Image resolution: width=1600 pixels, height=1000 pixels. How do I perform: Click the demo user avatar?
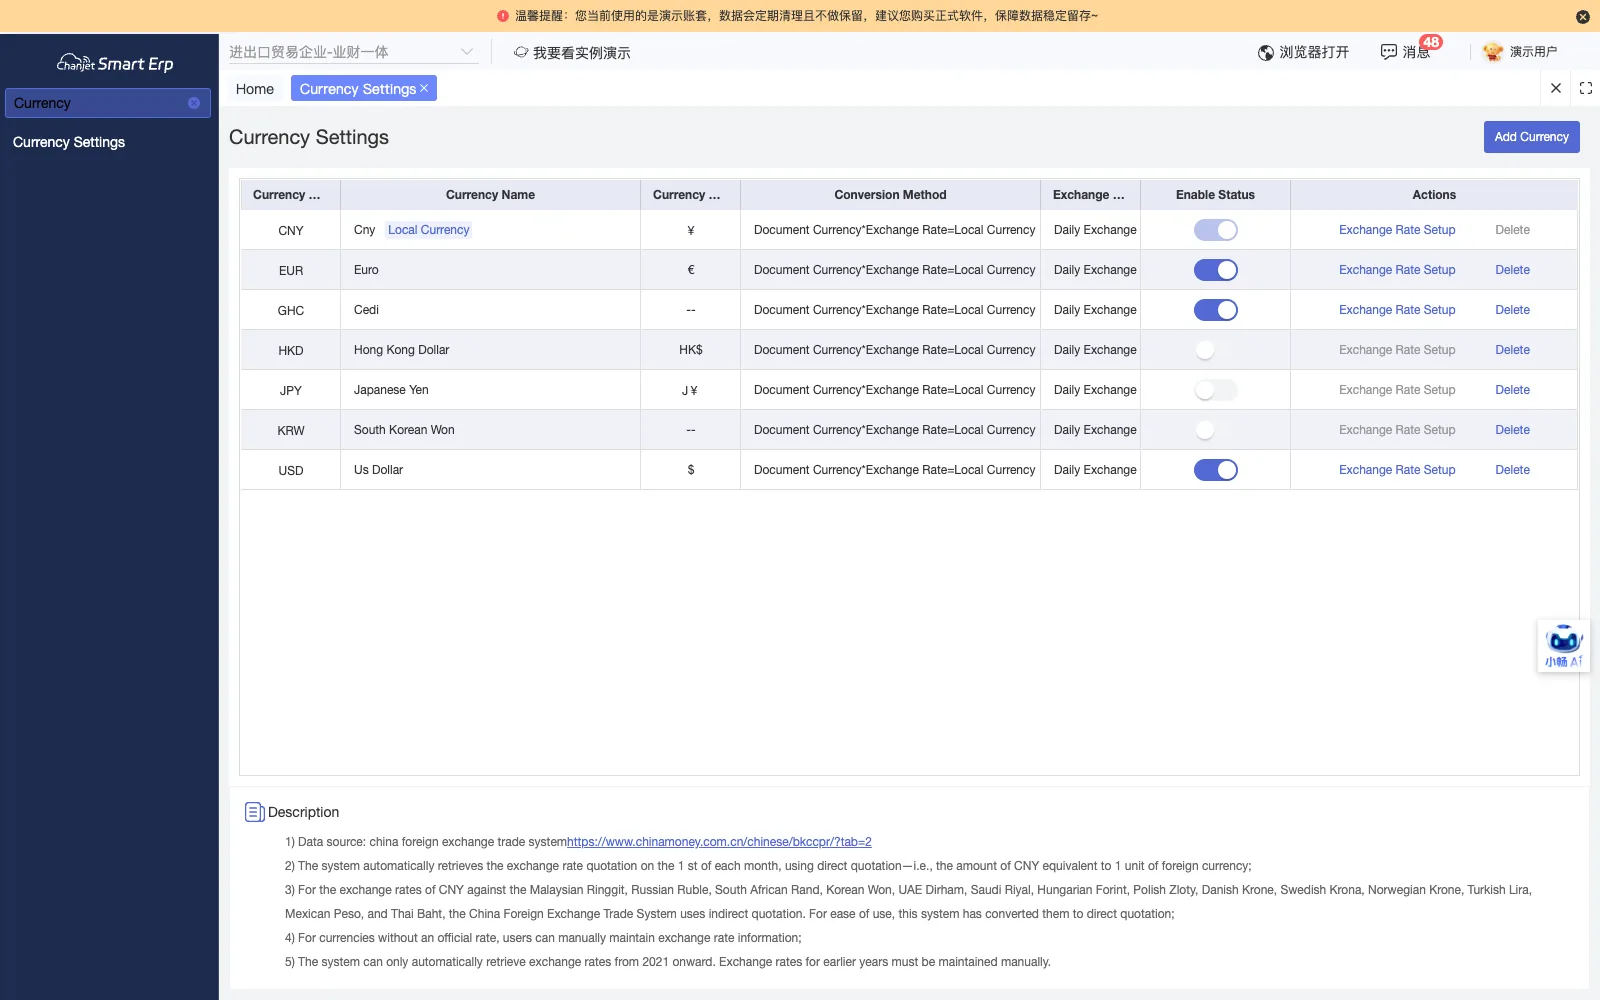[x=1493, y=52]
